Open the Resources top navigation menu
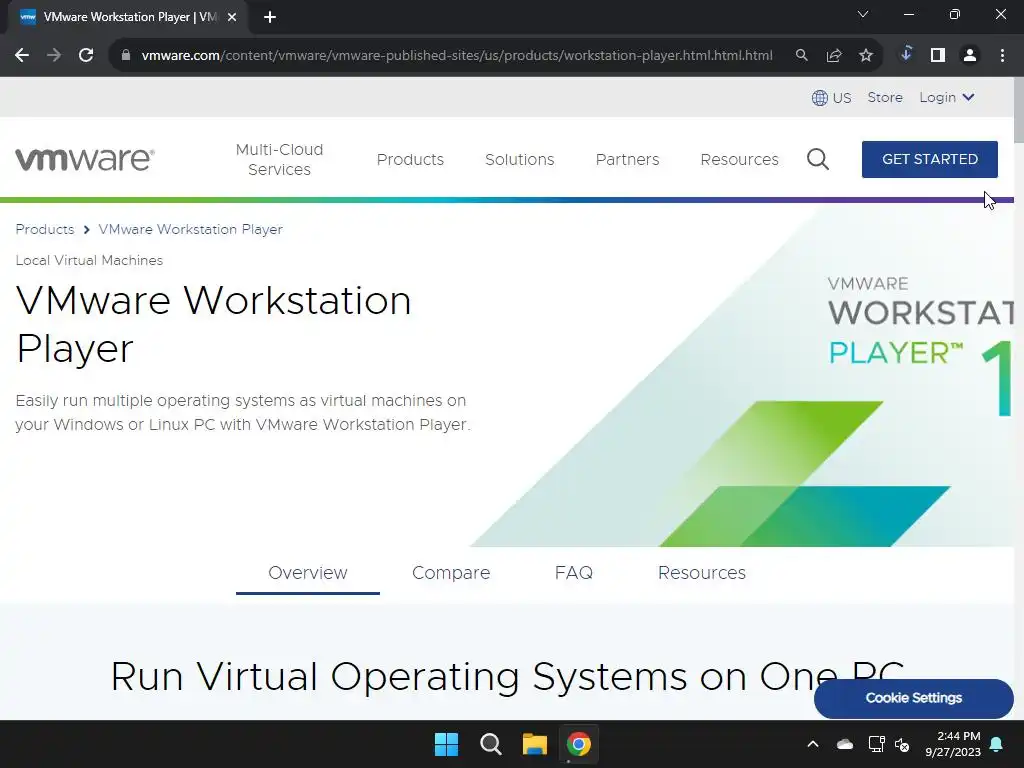 (739, 159)
